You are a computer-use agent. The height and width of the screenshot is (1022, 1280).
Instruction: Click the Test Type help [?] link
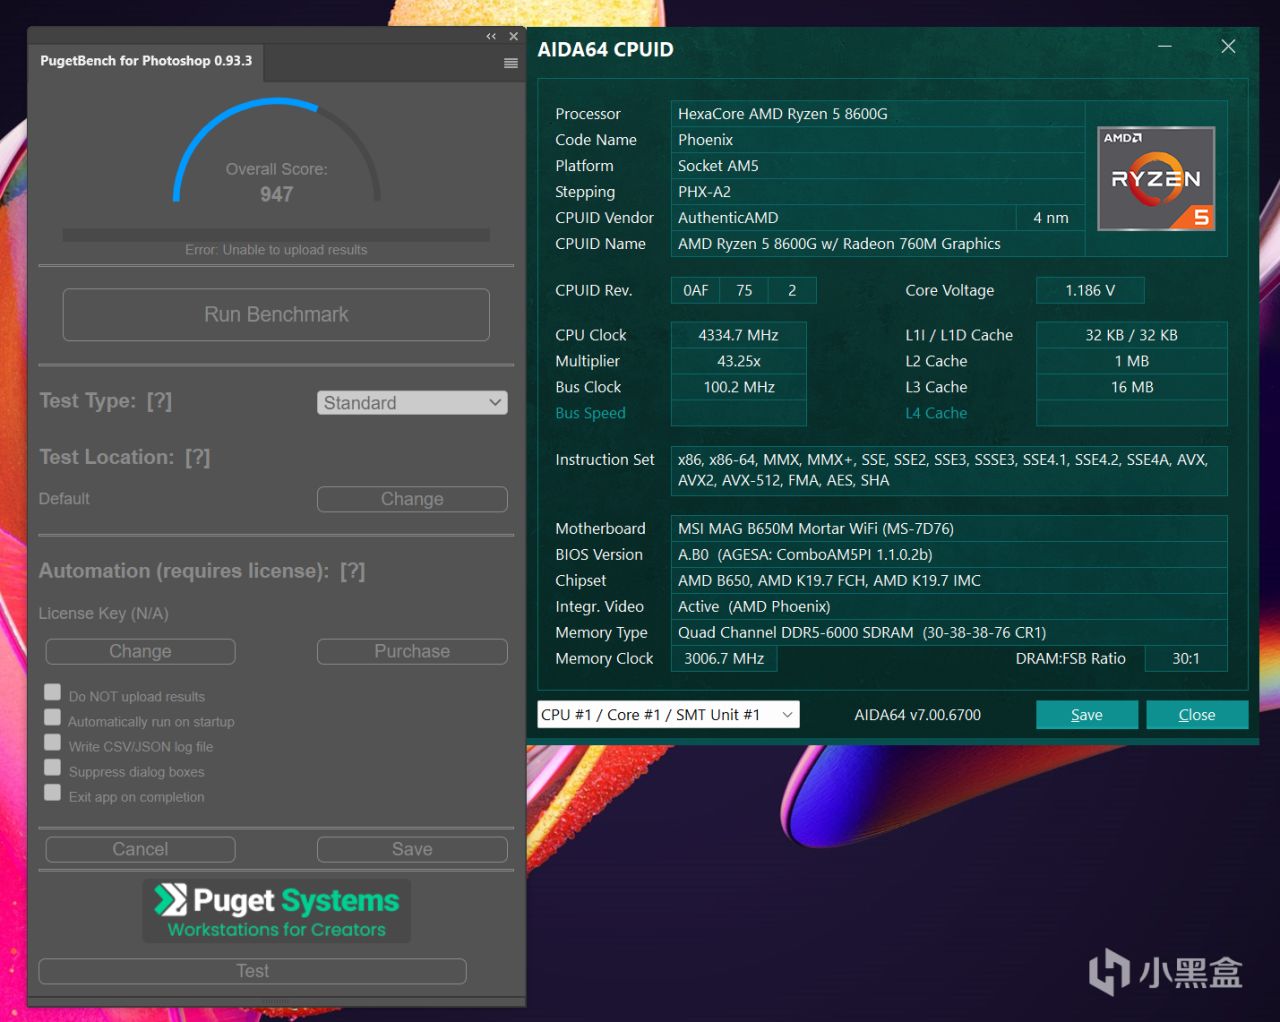point(159,401)
